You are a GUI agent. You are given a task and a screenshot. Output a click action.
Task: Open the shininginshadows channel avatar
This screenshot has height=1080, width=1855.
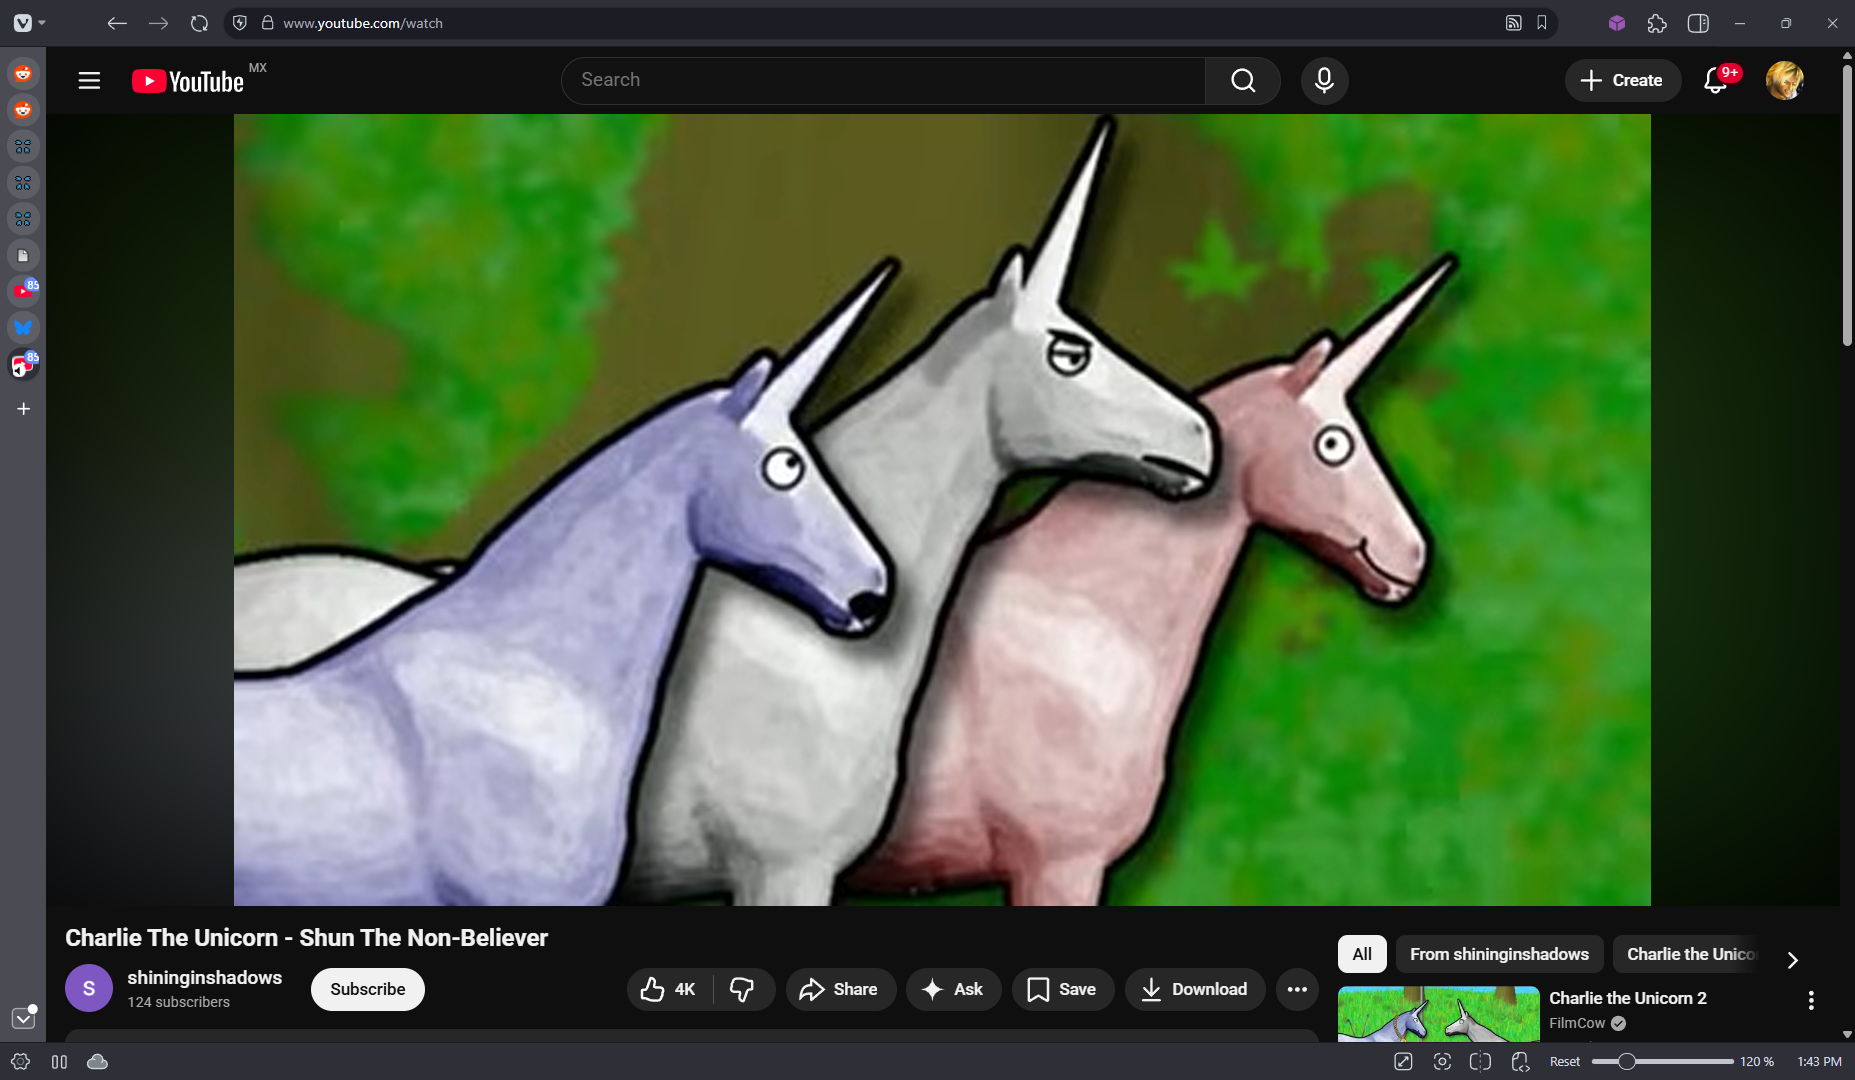(89, 989)
